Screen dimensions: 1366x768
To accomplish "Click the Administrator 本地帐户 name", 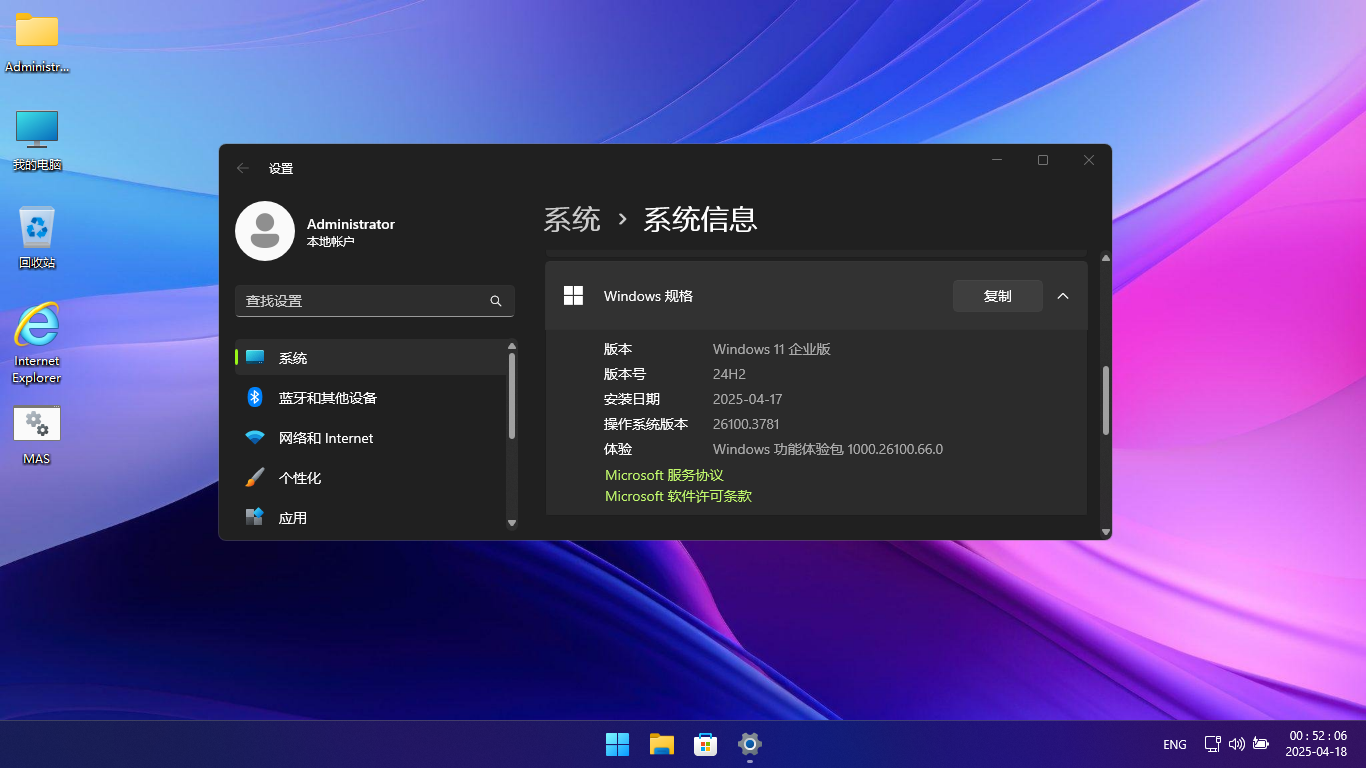I will pyautogui.click(x=351, y=232).
